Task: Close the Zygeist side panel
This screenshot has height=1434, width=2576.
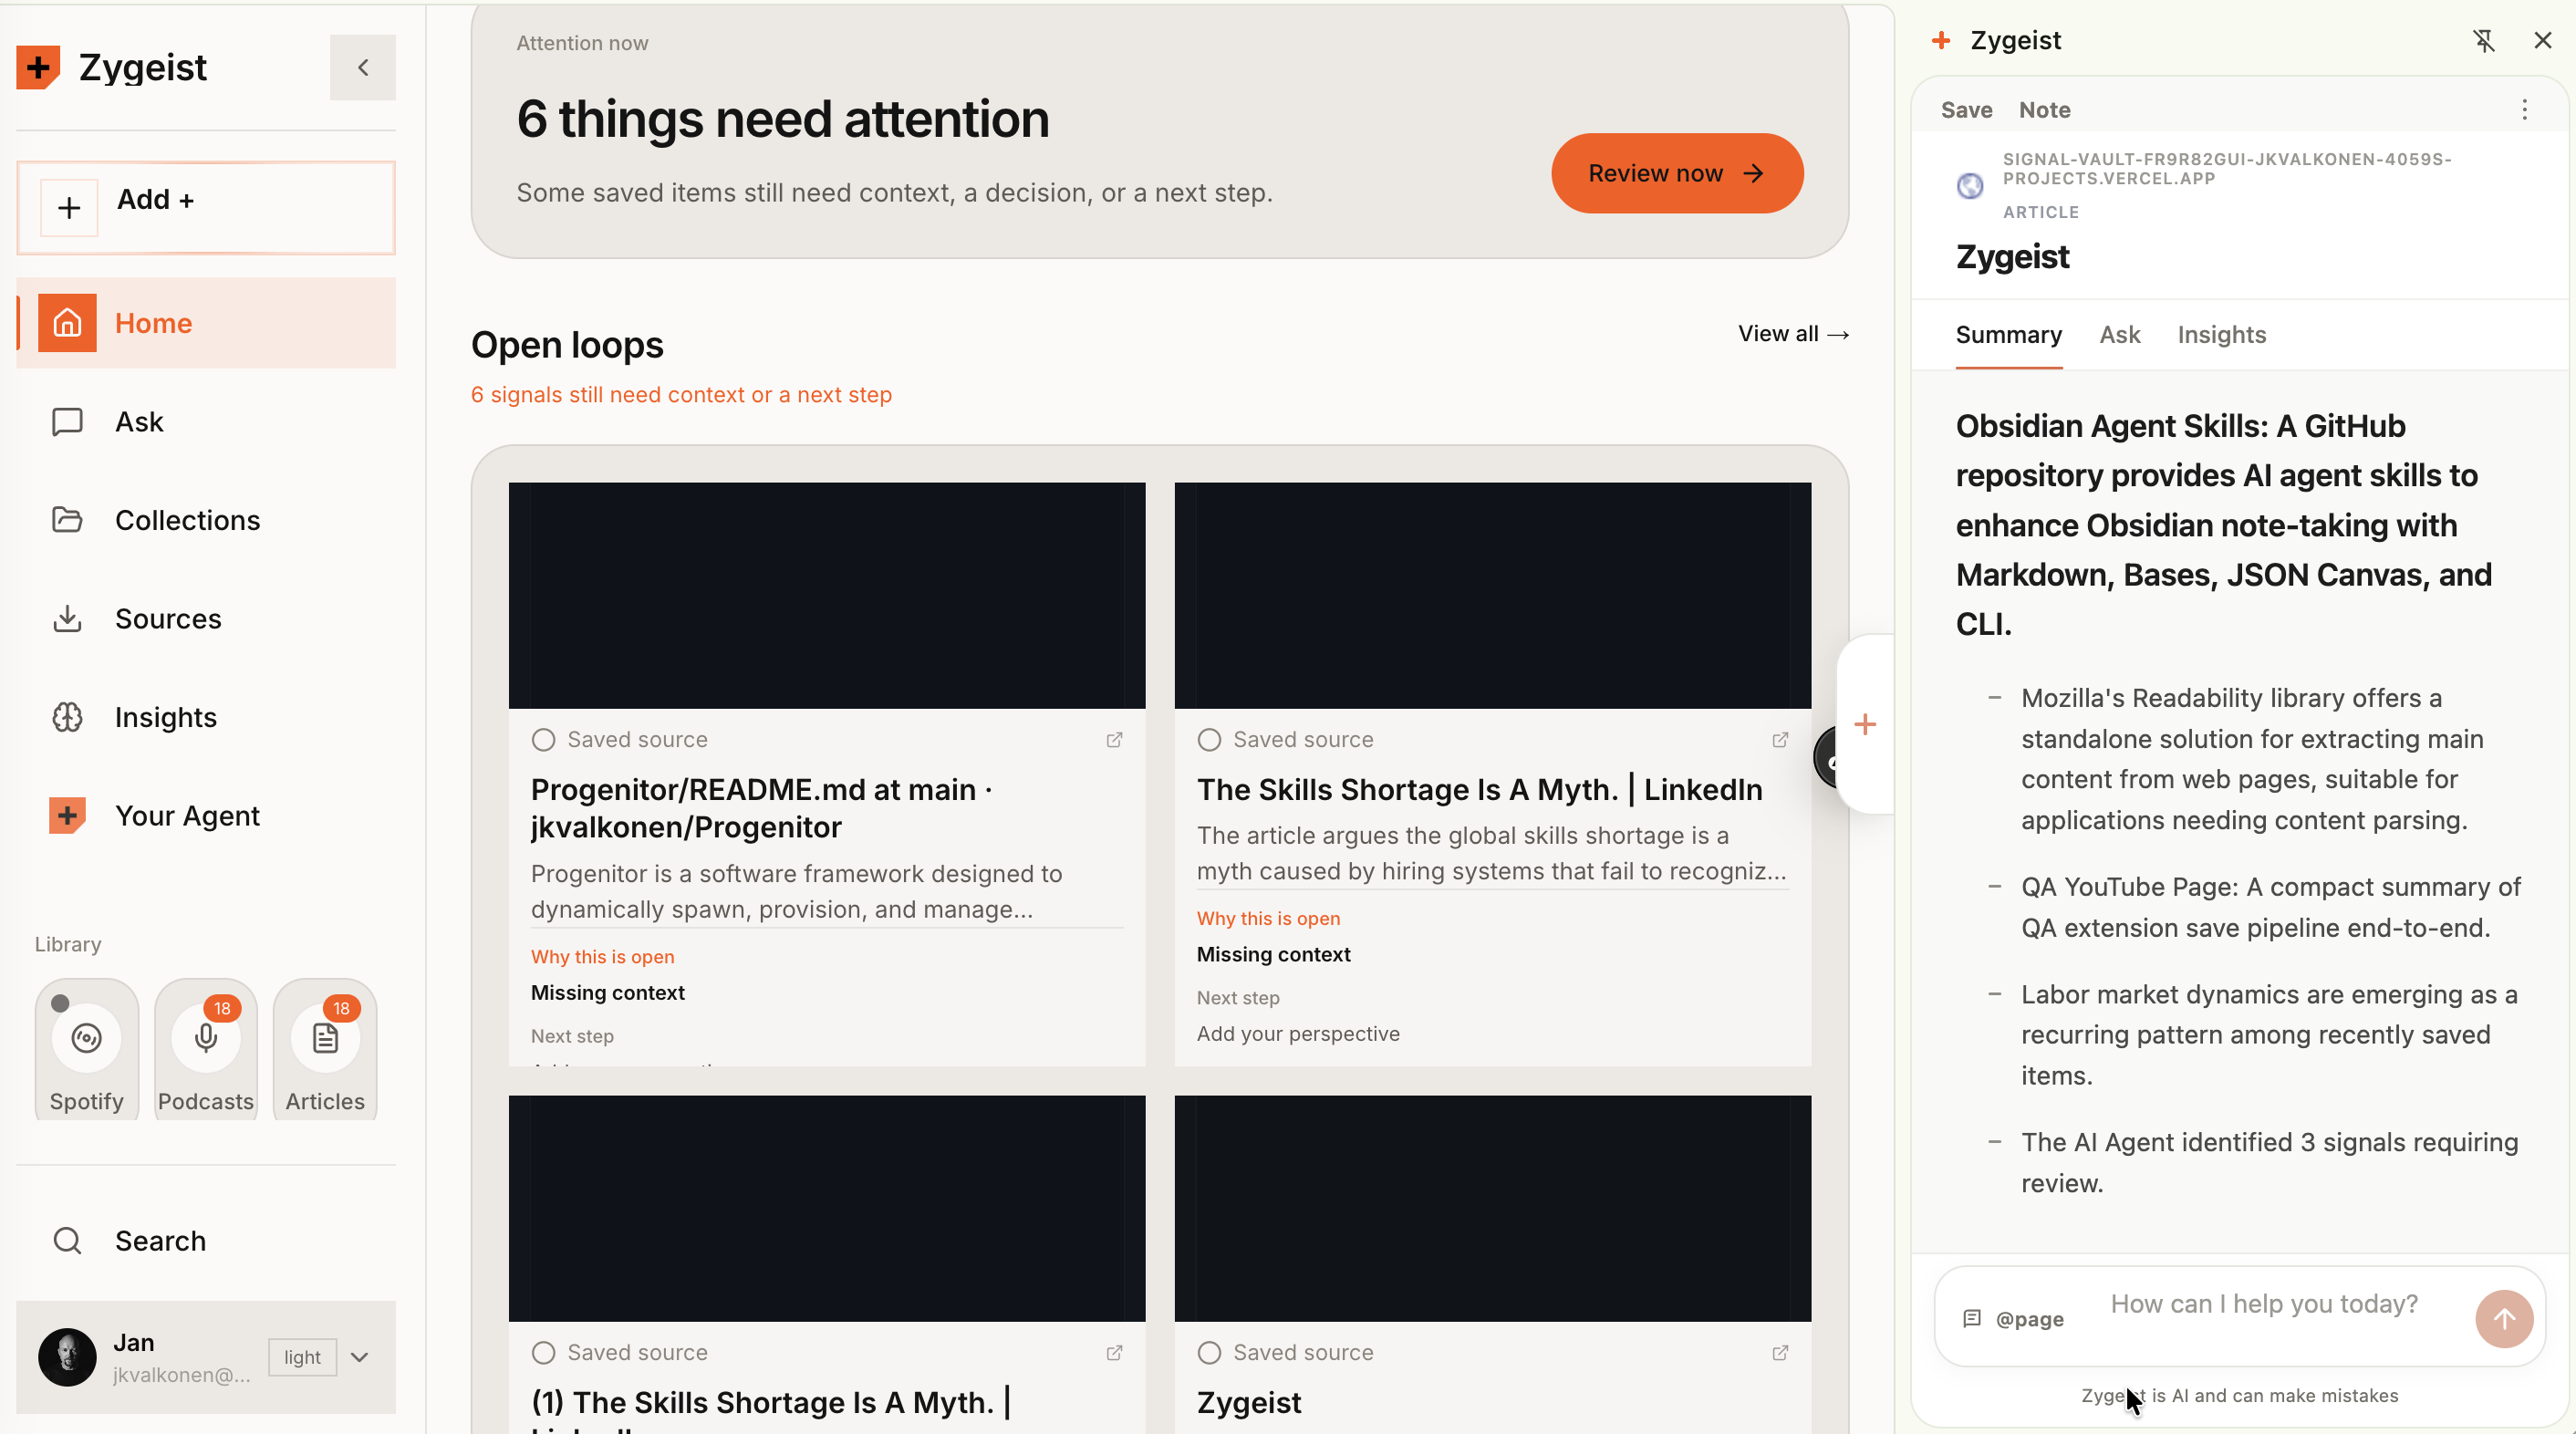Action: coord(2543,40)
